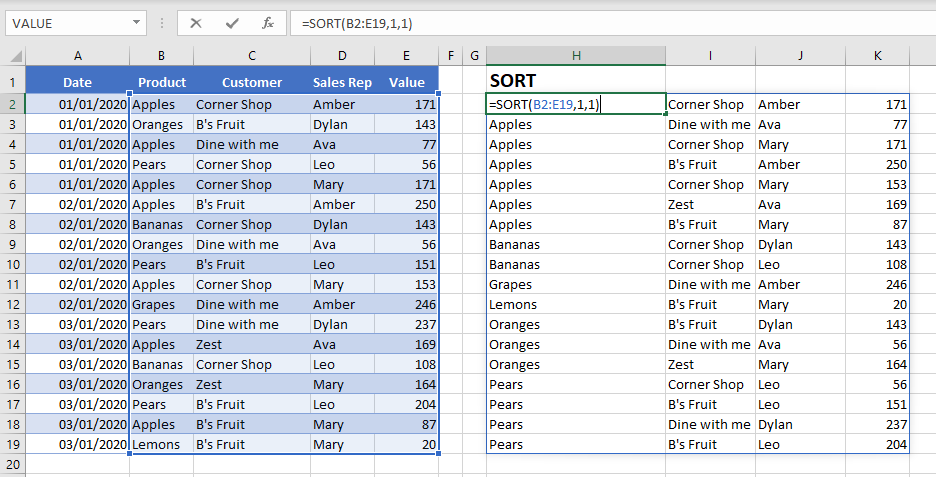This screenshot has height=477, width=936.
Task: Select column C header
Action: coord(252,56)
